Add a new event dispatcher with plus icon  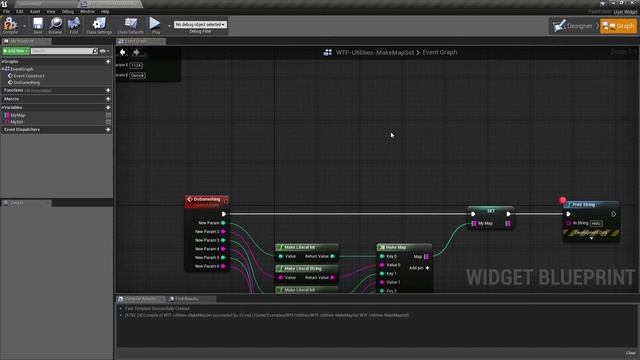pyautogui.click(x=108, y=130)
